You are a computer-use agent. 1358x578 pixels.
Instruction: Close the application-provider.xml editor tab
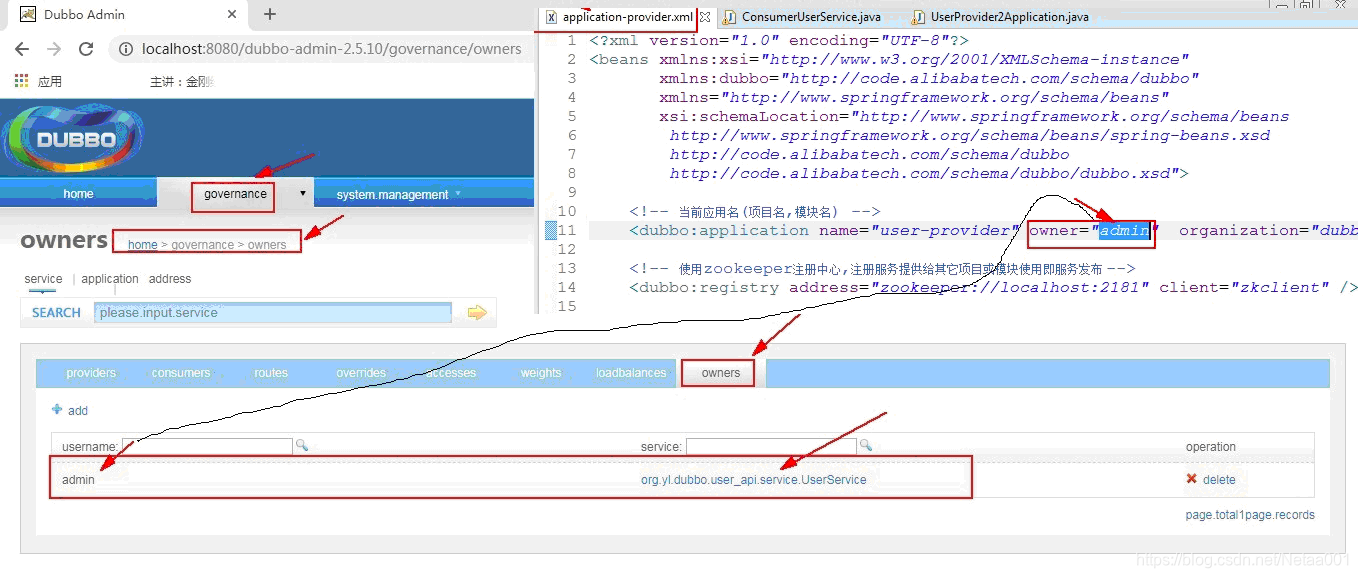click(705, 17)
